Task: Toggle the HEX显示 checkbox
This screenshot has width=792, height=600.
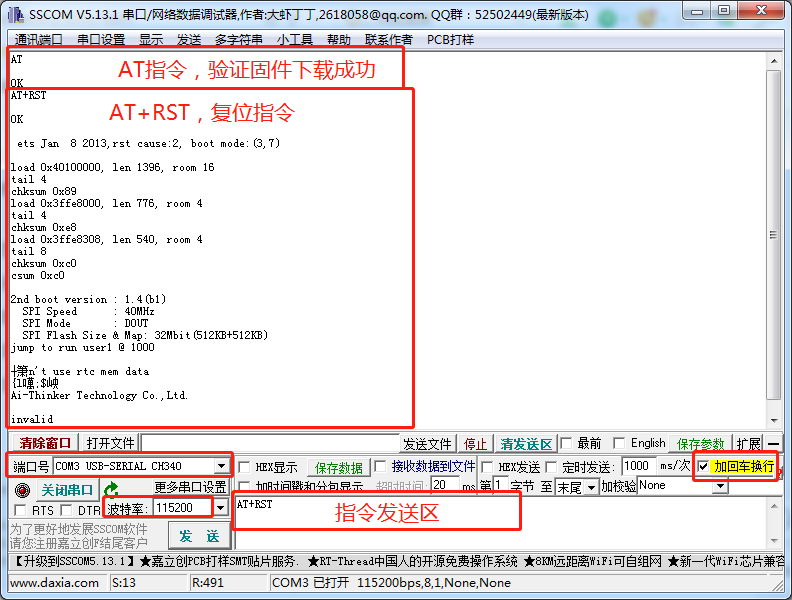Action: (244, 467)
